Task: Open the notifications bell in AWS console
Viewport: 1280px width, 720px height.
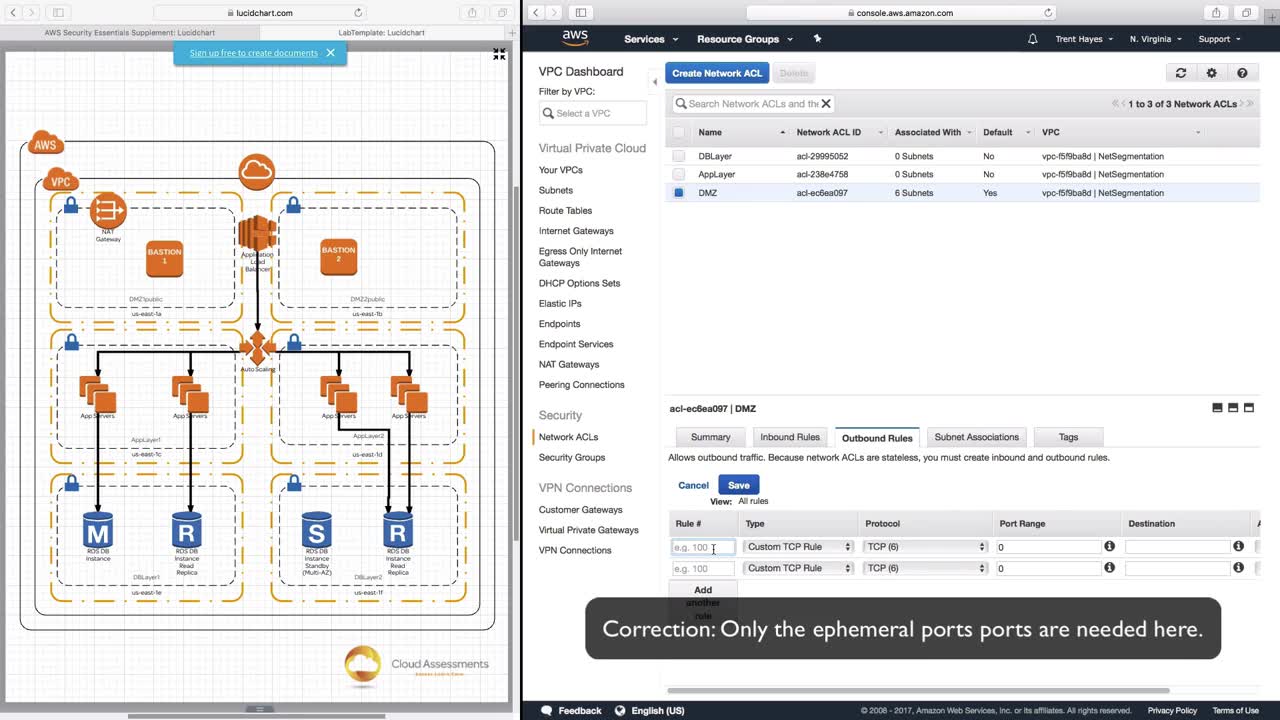Action: pyautogui.click(x=1032, y=39)
